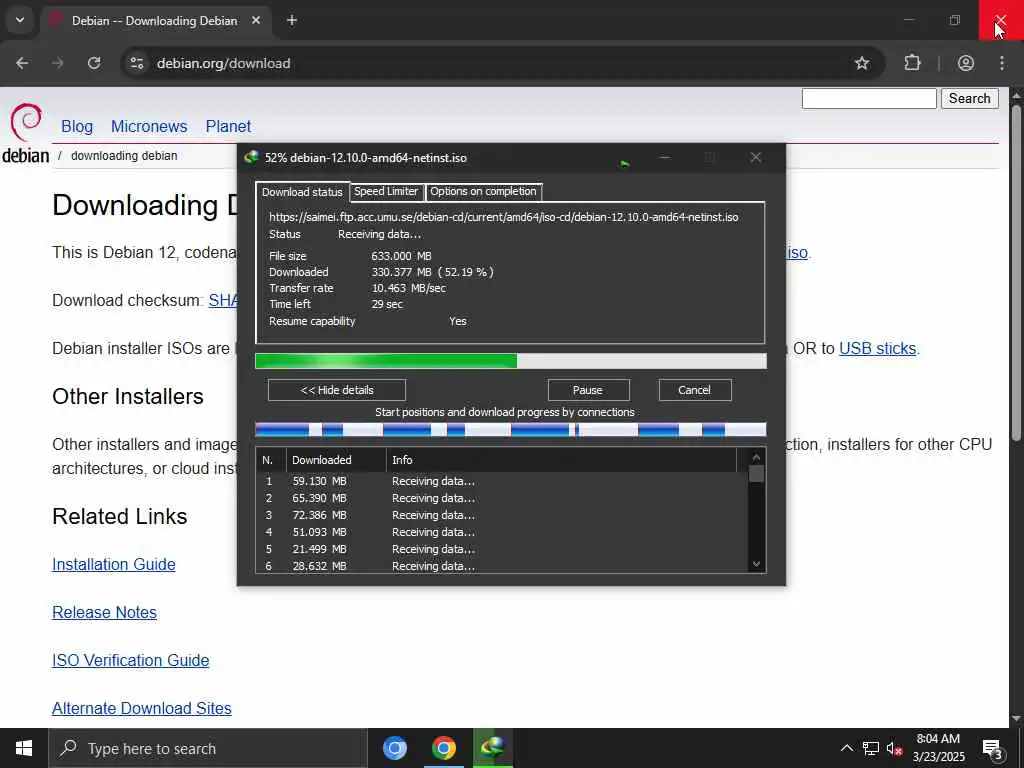This screenshot has height=768, width=1024.
Task: Open the Chrome extensions puzzle icon
Action: coord(912,63)
